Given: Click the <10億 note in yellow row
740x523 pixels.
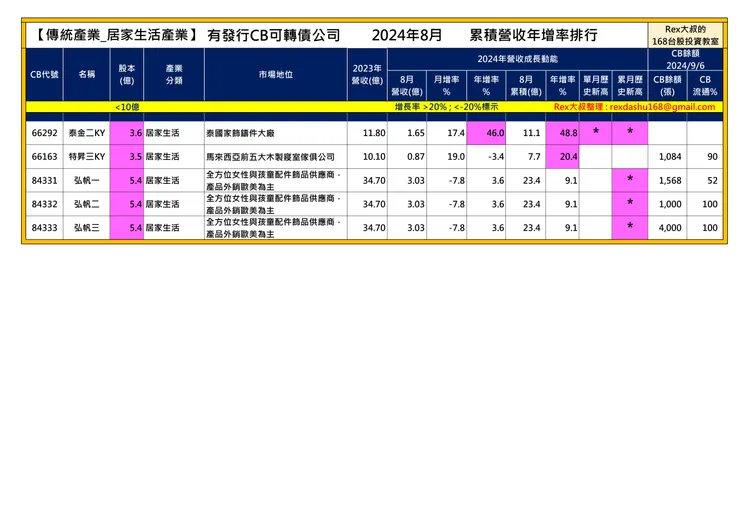Looking at the screenshot, I should click(127, 107).
